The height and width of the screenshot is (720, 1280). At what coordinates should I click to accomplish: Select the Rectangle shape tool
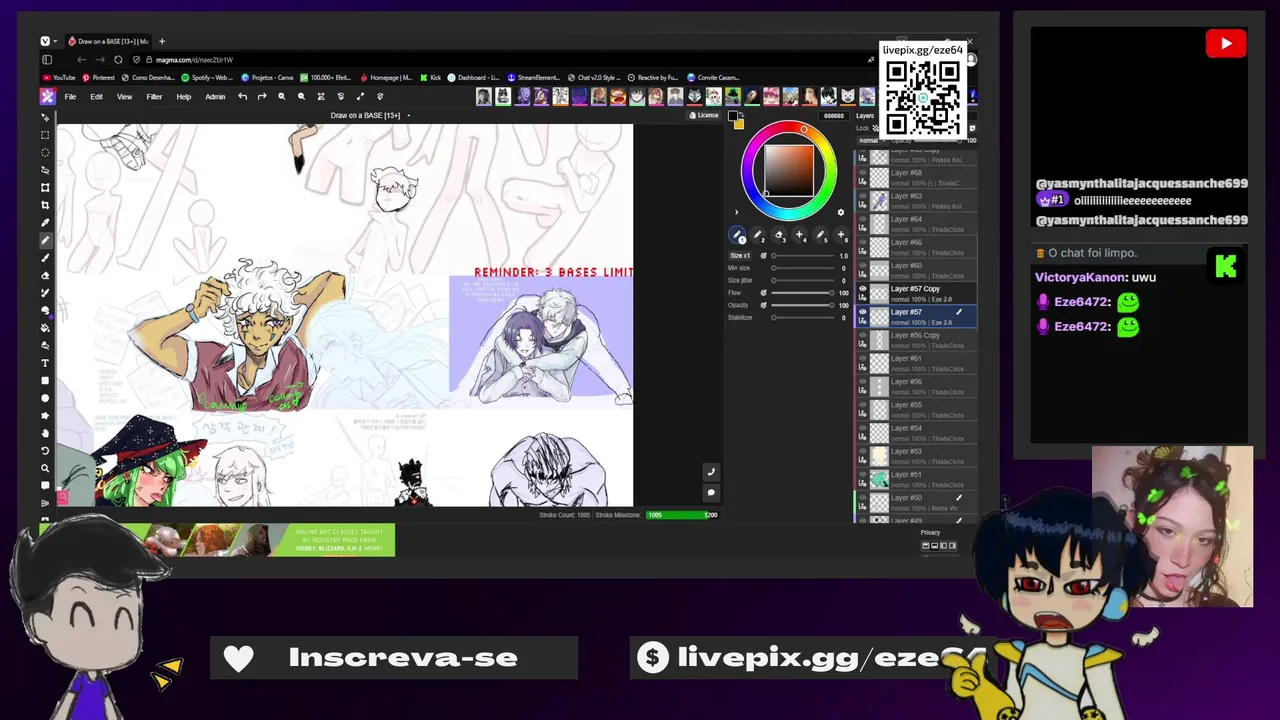coord(45,380)
